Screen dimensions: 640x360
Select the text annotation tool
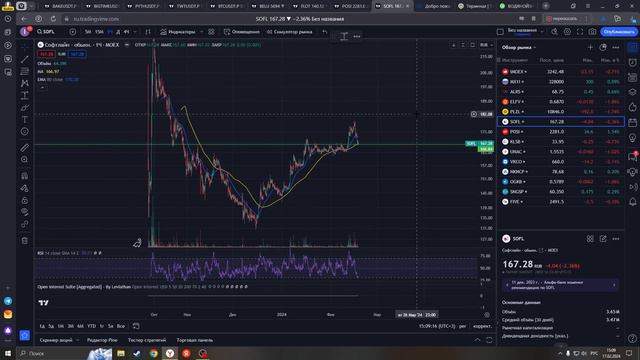coord(24,119)
